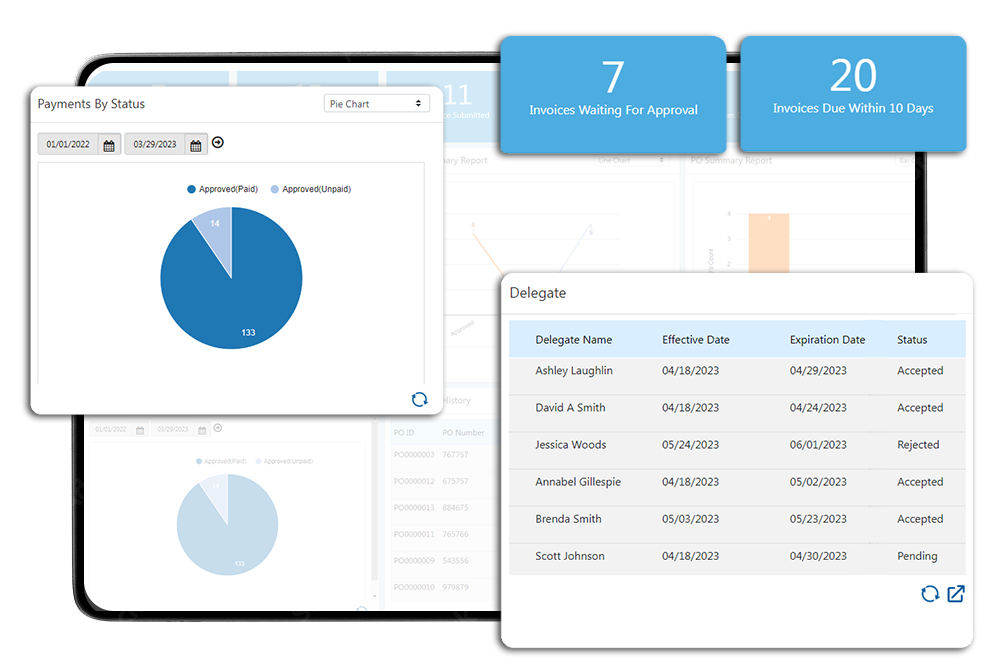Screen dimensions: 1000x667
Task: Open Delegate panel in expanded view icon
Action: pos(956,594)
